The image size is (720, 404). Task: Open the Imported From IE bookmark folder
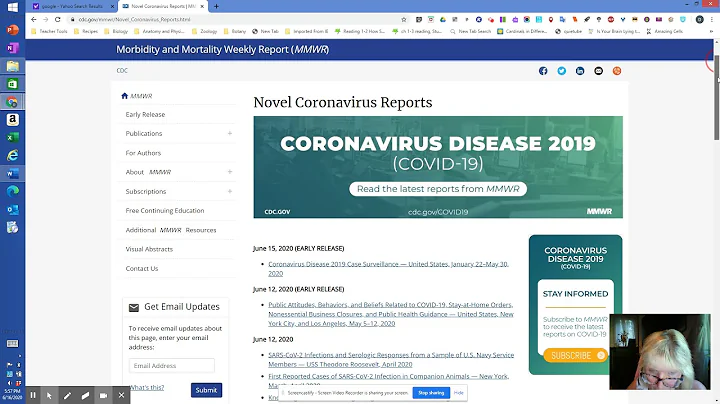(306, 31)
